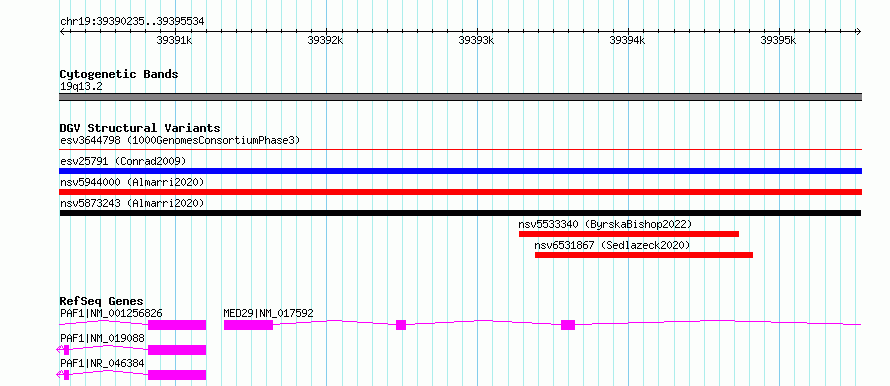Click the left arrow end of ruler
The height and width of the screenshot is (386, 890).
62,32
